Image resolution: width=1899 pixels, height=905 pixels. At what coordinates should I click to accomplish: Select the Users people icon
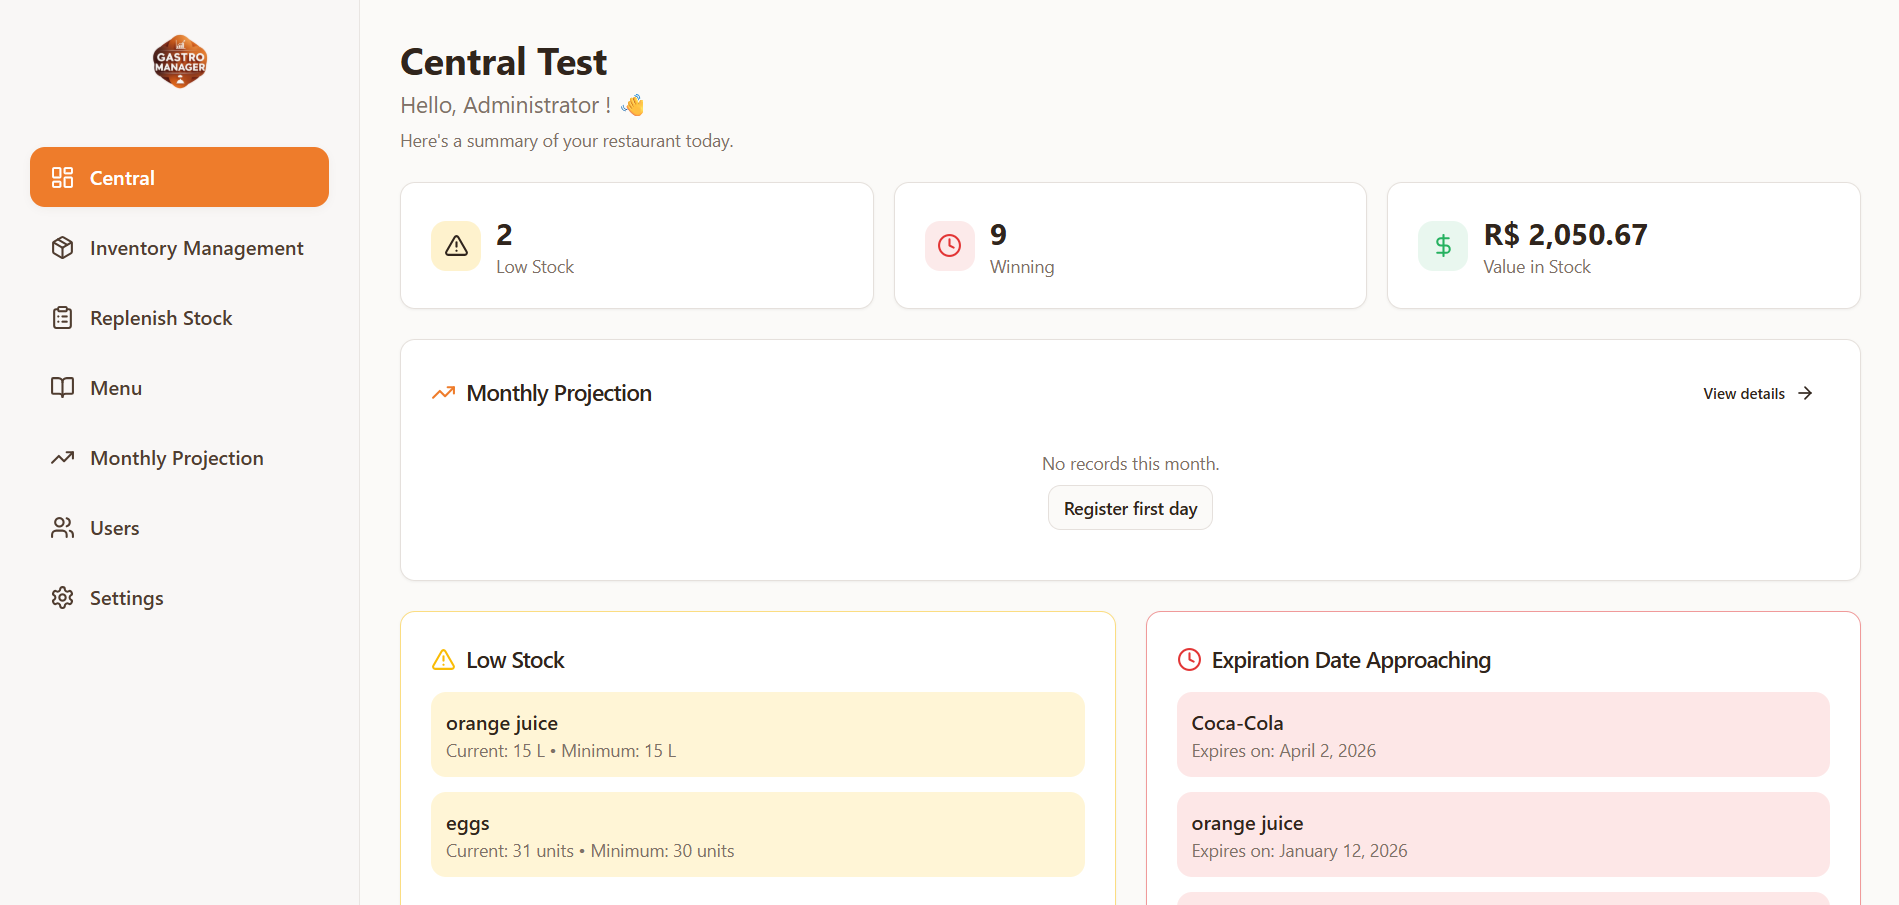coord(62,527)
